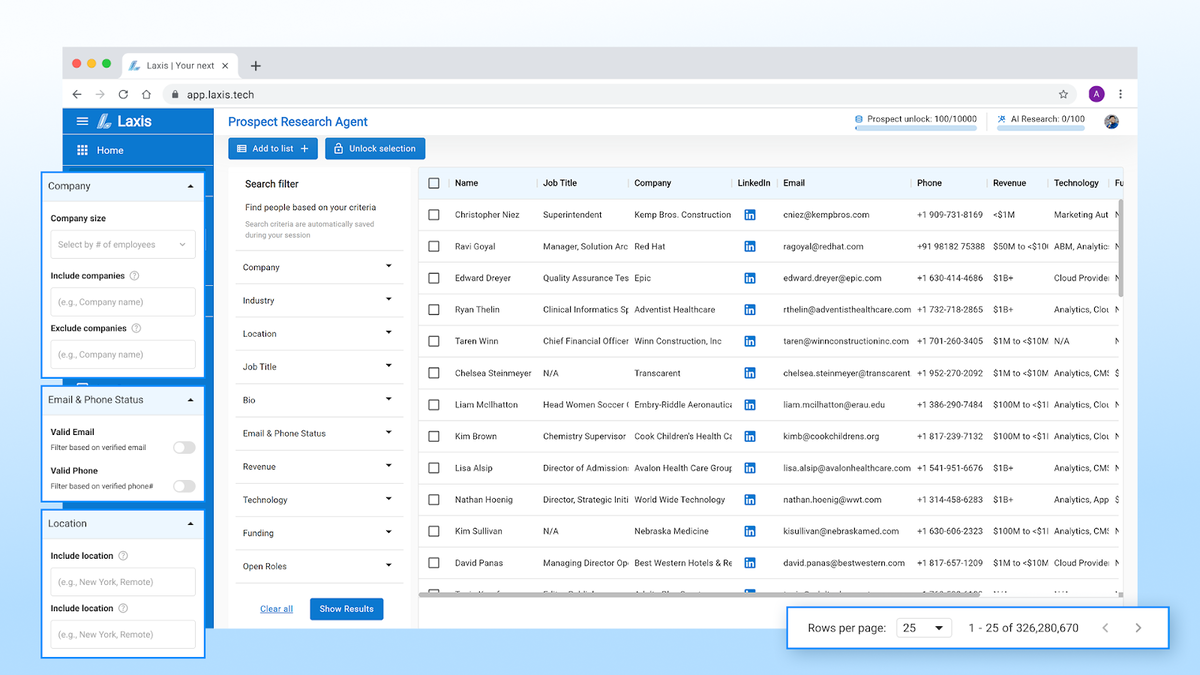Open LinkedIn profile for Kim Brown

(x=751, y=436)
